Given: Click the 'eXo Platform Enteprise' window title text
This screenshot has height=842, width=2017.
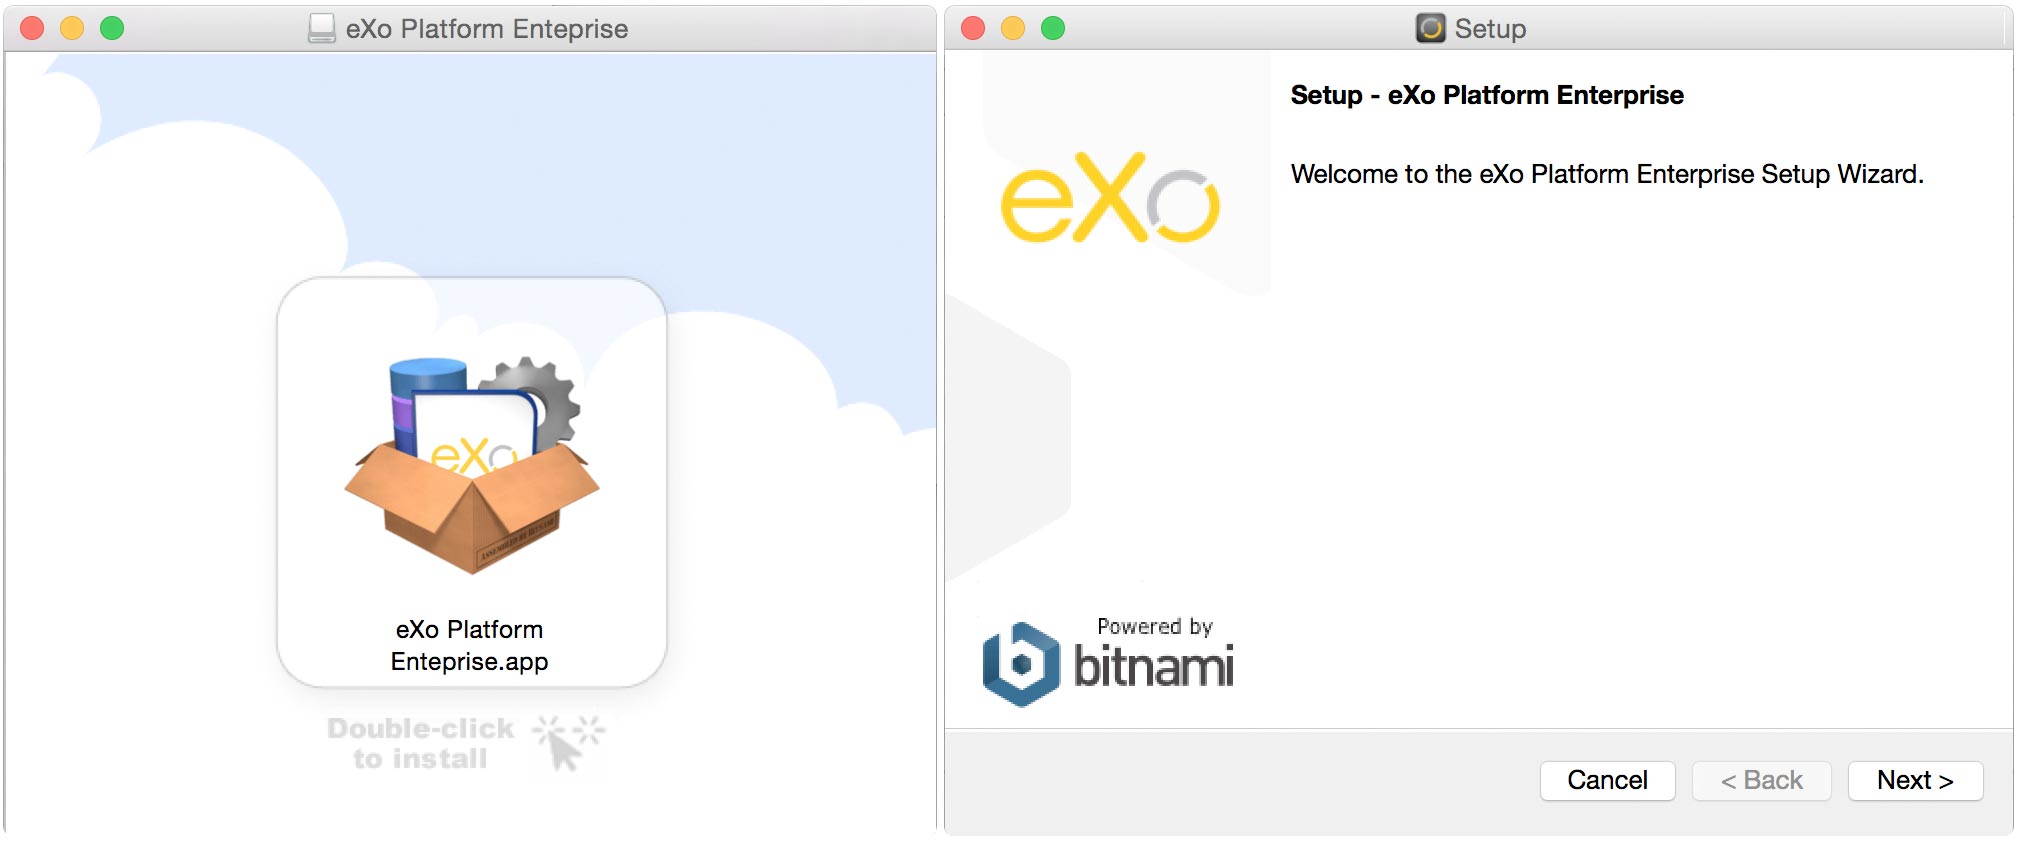Looking at the screenshot, I should click(487, 29).
